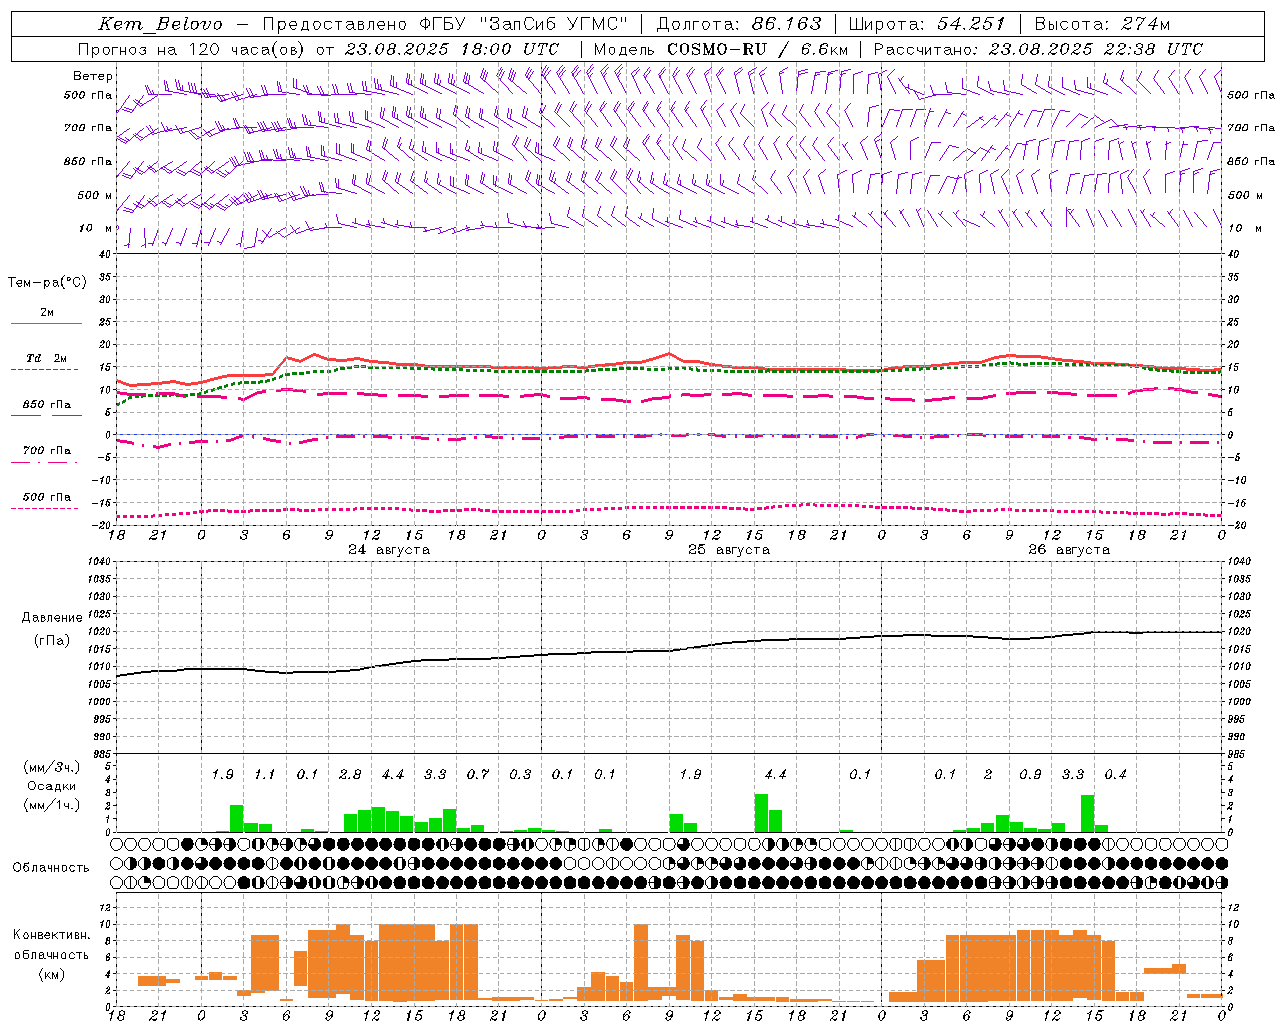
Task: Click the forecast start text 23.08.2025 18:00 UTC
Action: coord(452,49)
